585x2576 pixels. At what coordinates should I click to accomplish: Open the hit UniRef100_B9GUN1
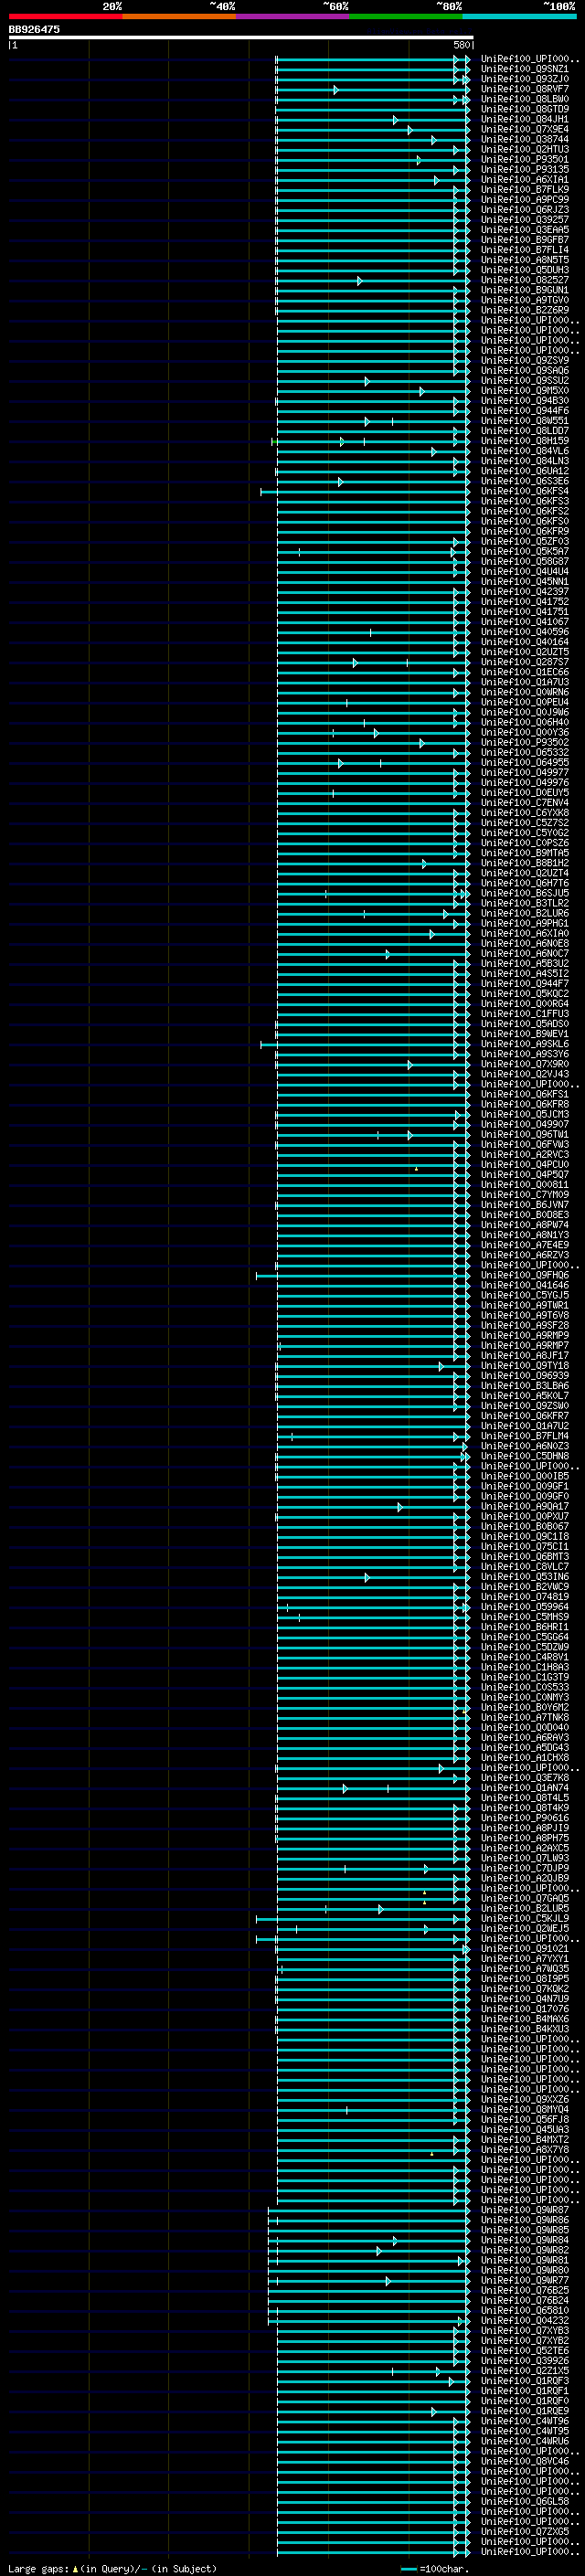525,291
